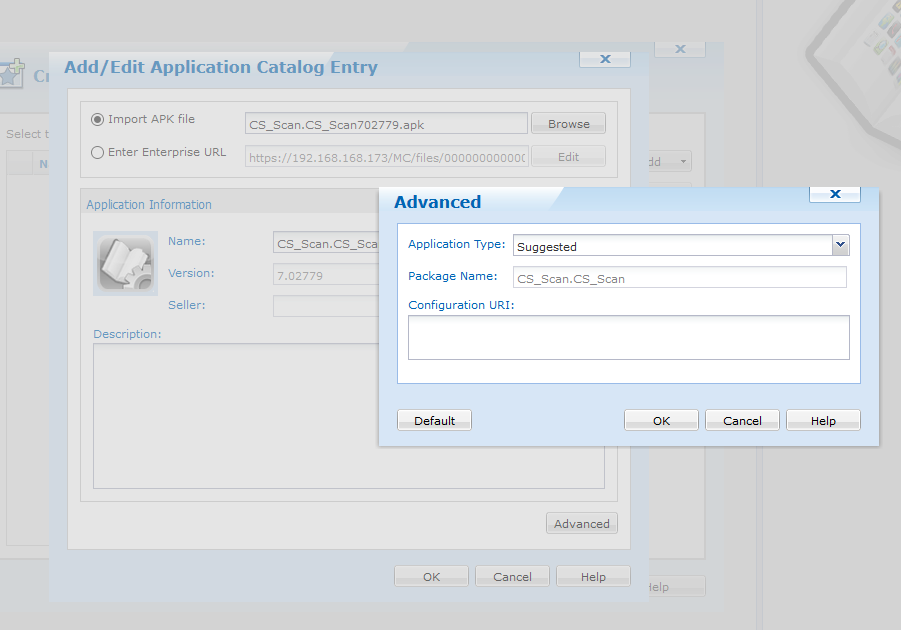Click inside the Configuration URI text box
Viewport: 901px width, 630px height.
pos(628,337)
